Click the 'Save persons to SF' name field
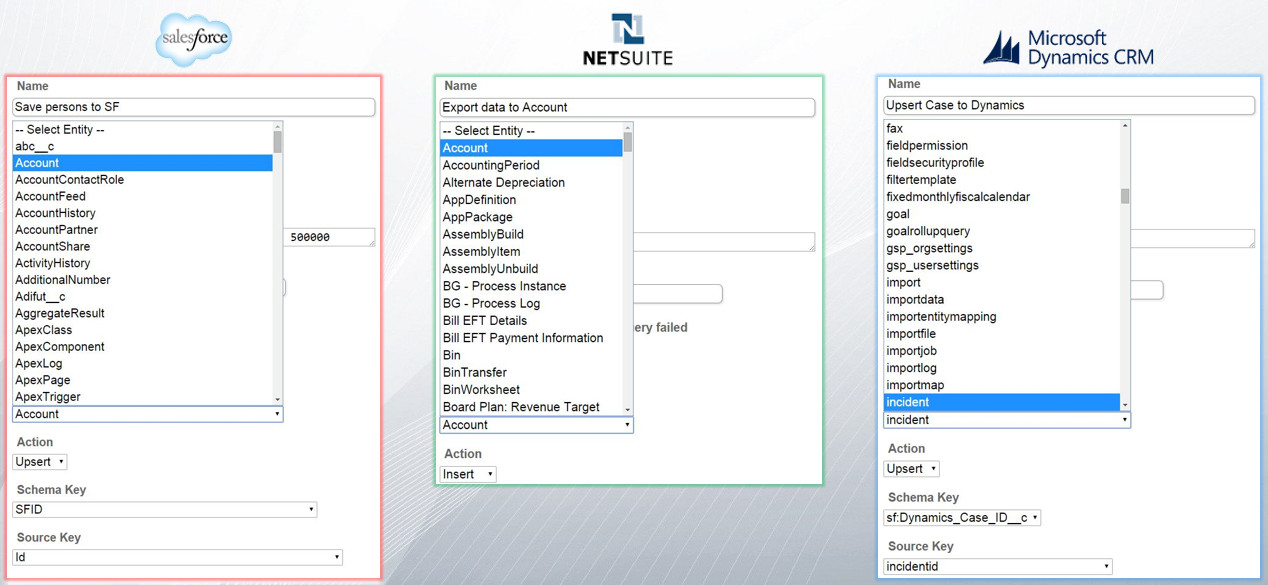The width and height of the screenshot is (1268, 585). (194, 107)
